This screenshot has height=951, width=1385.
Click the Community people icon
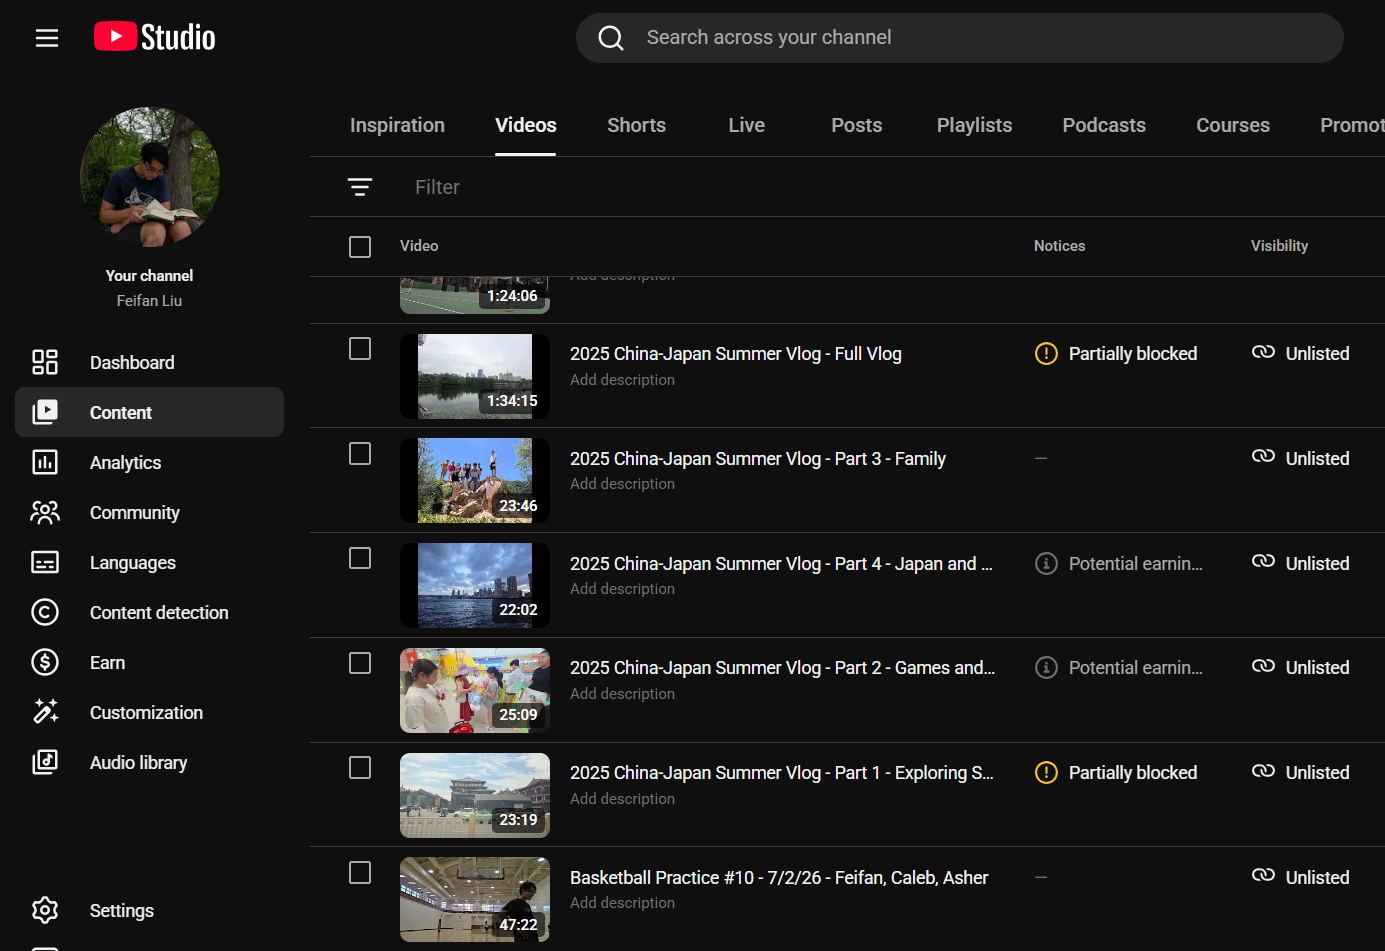tap(45, 512)
